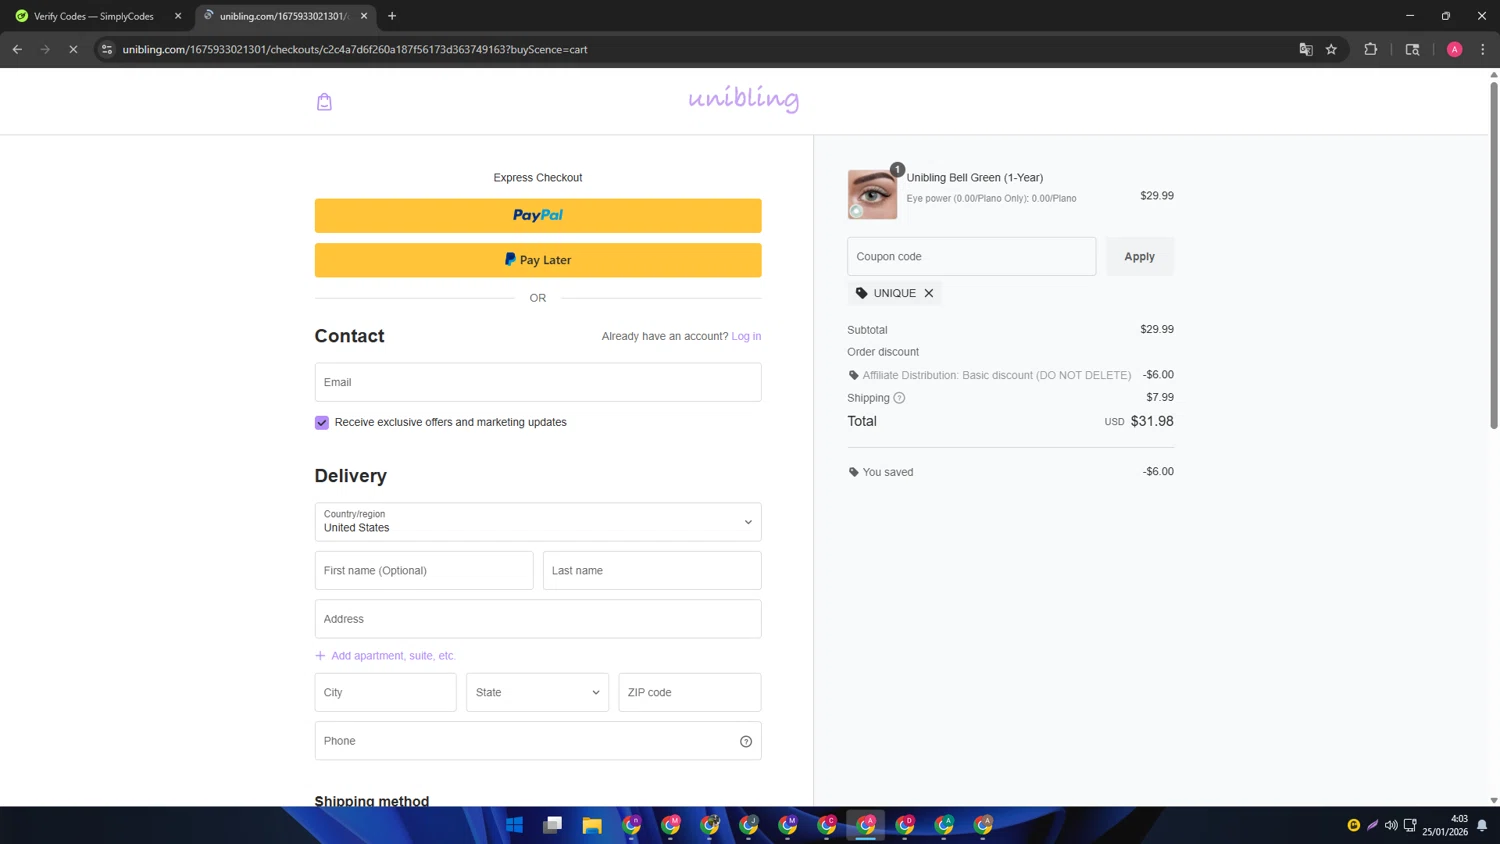Choose the Pay Later button
This screenshot has height=844, width=1500.
[538, 260]
